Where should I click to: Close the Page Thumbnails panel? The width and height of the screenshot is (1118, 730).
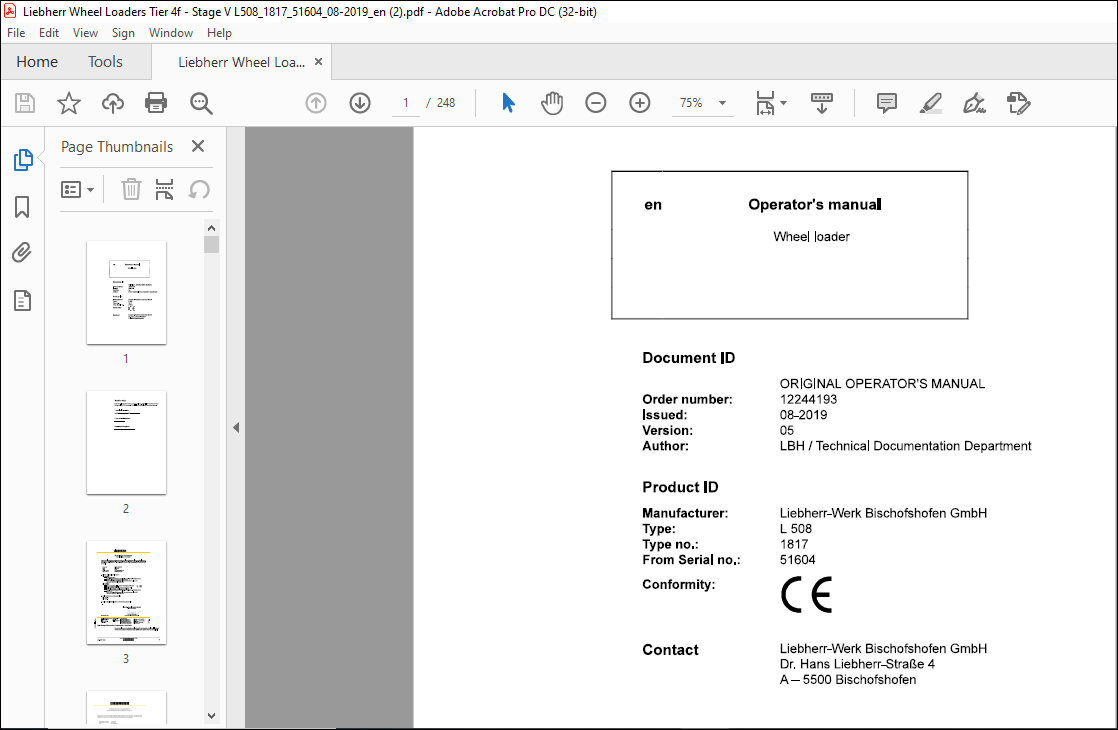pos(198,146)
